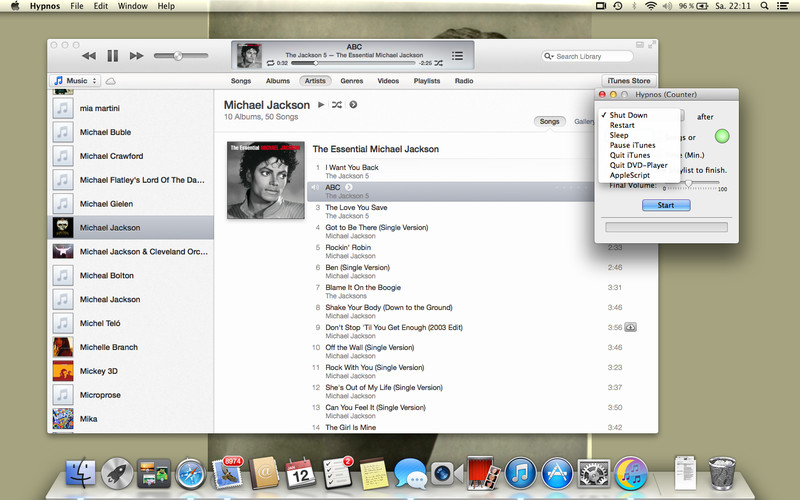Select artist Michel Teló in sidebar
Screen dimensions: 800x500
click(131, 323)
